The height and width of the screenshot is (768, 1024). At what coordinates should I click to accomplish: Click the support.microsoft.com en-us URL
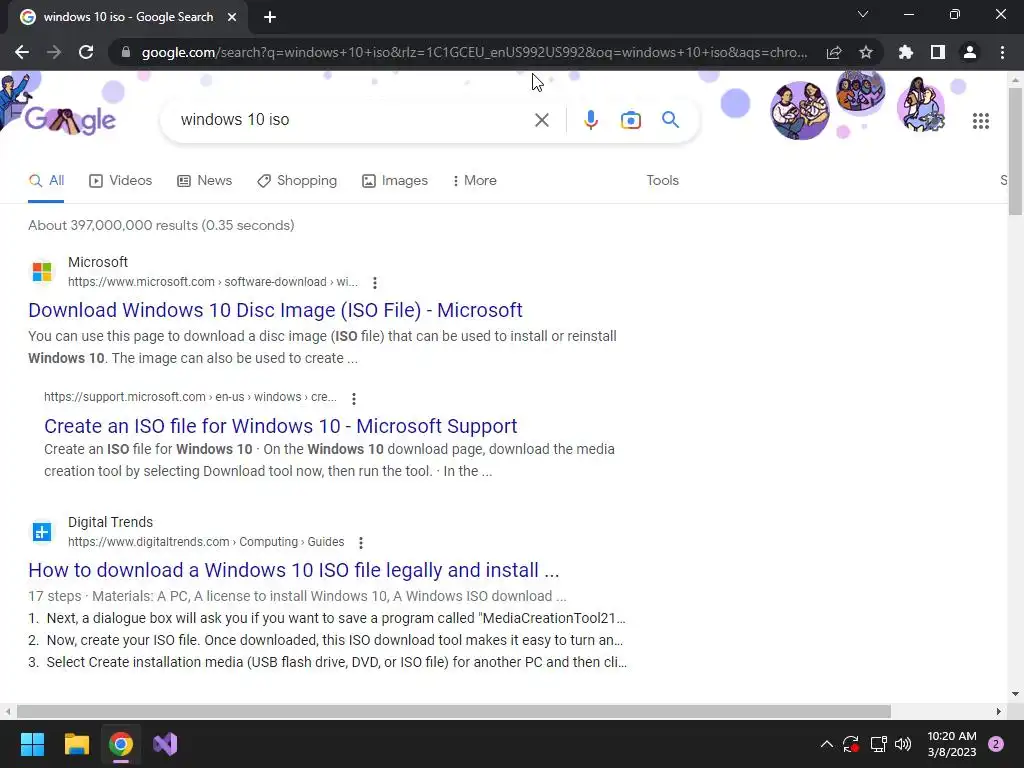tap(190, 397)
